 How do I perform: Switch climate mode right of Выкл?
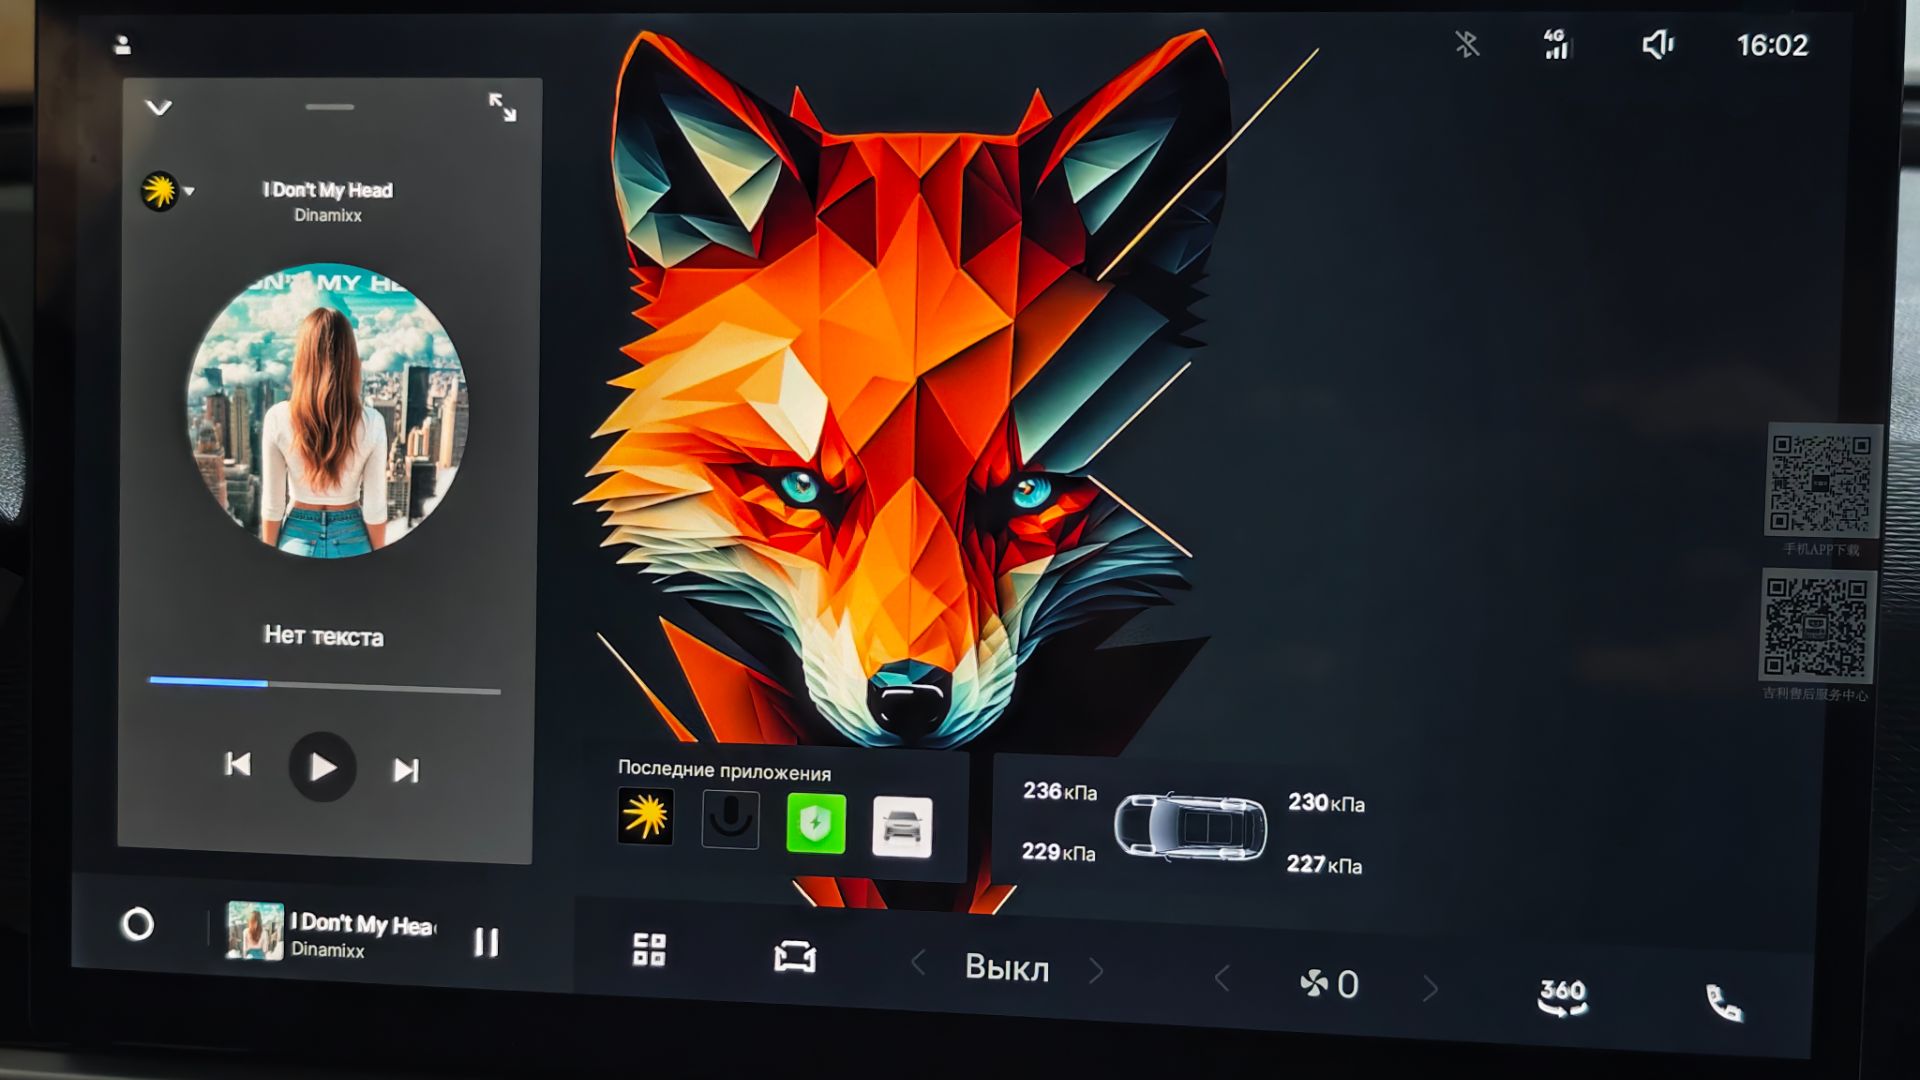(x=1096, y=971)
